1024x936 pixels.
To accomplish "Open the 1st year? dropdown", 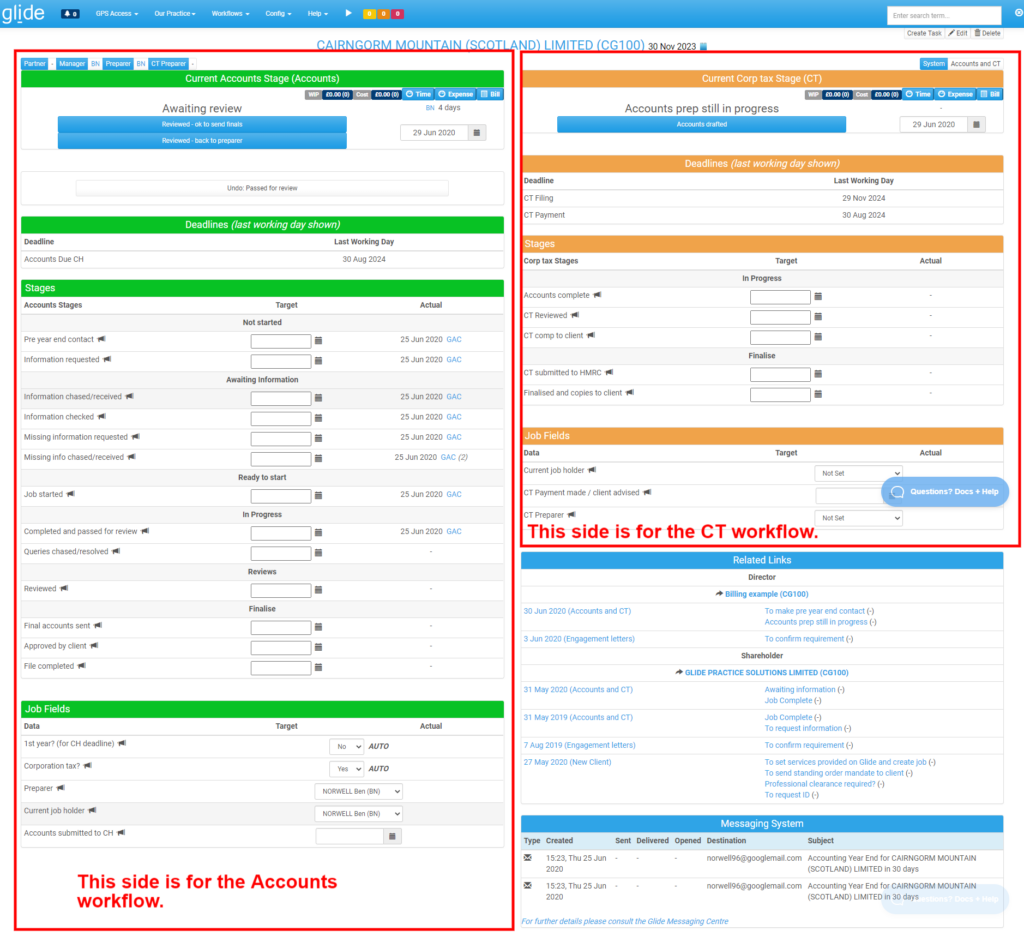I will pyautogui.click(x=346, y=747).
